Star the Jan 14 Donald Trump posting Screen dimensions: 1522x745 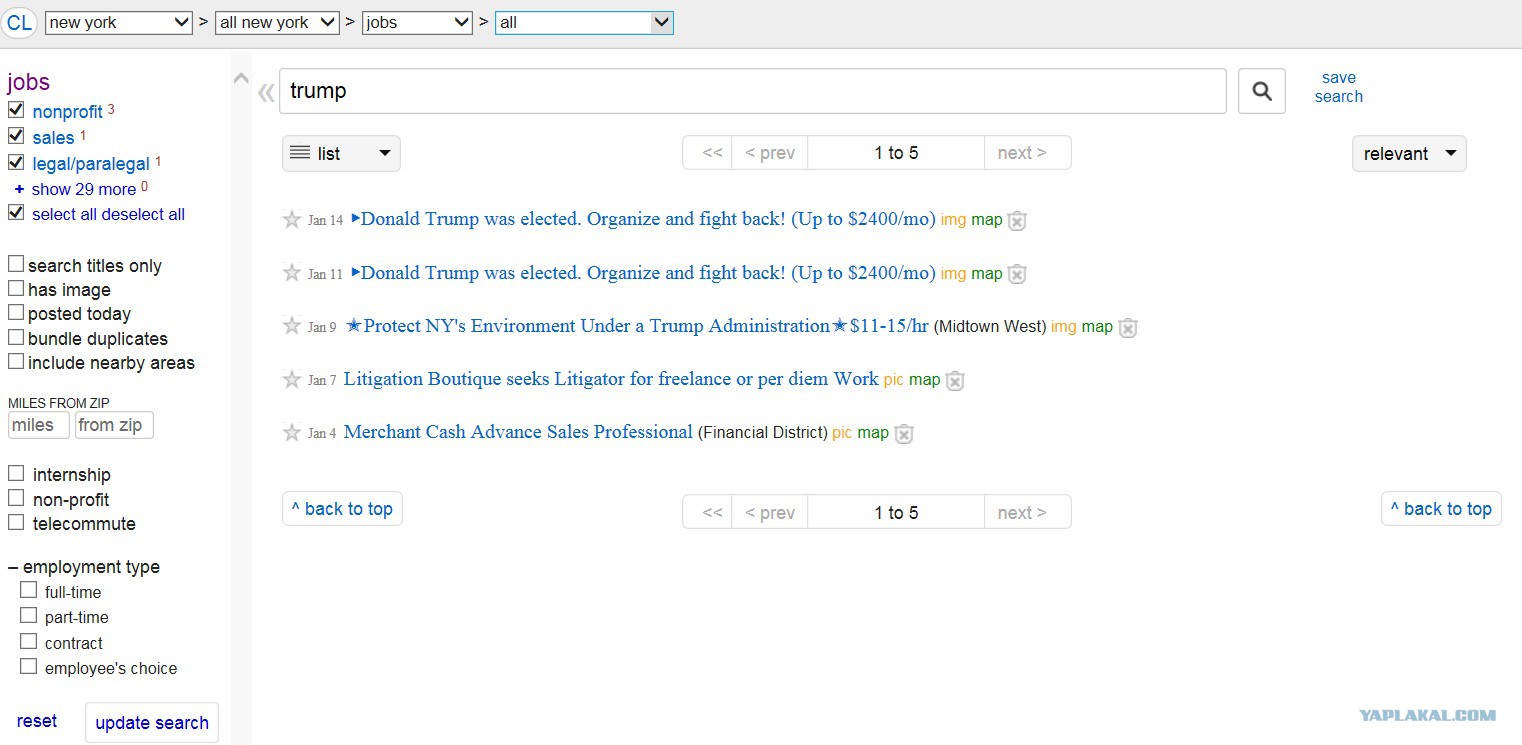pyautogui.click(x=292, y=219)
